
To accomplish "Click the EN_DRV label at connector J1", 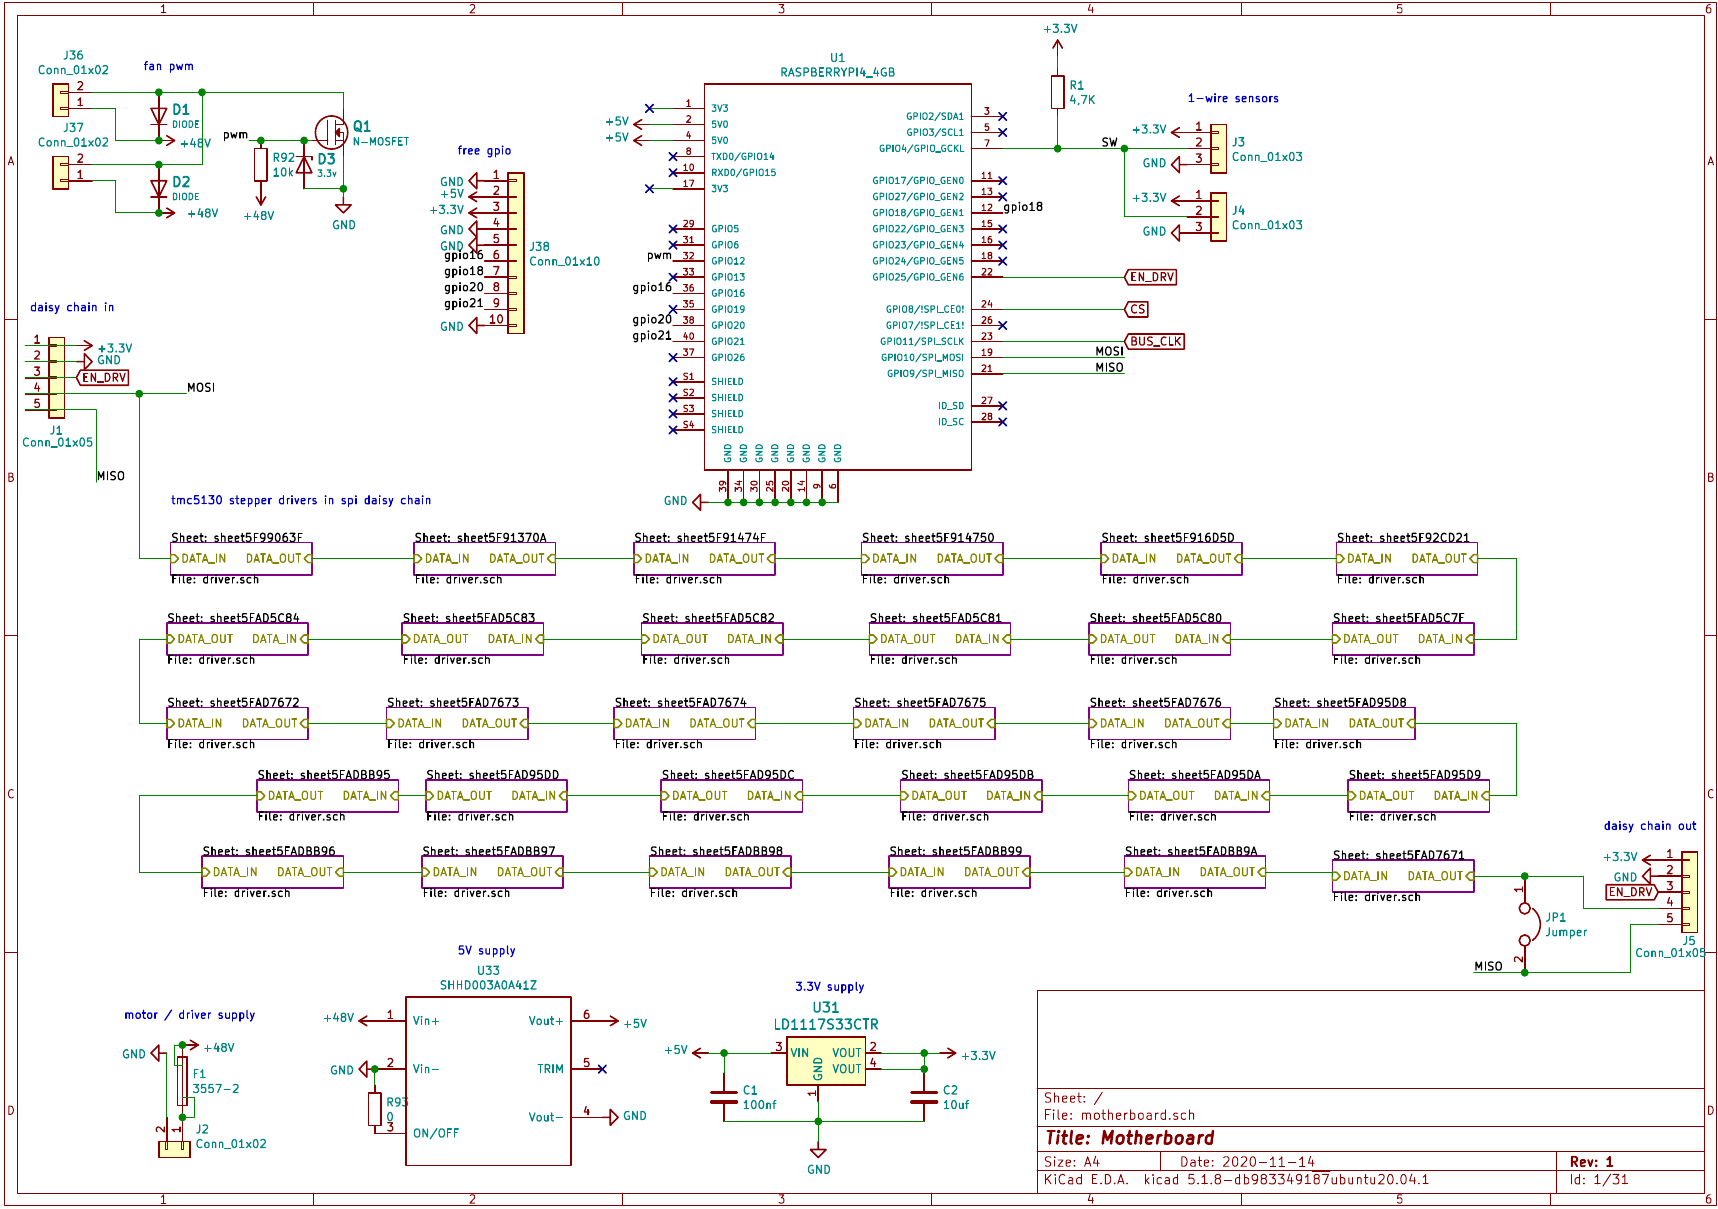I will [x=103, y=378].
